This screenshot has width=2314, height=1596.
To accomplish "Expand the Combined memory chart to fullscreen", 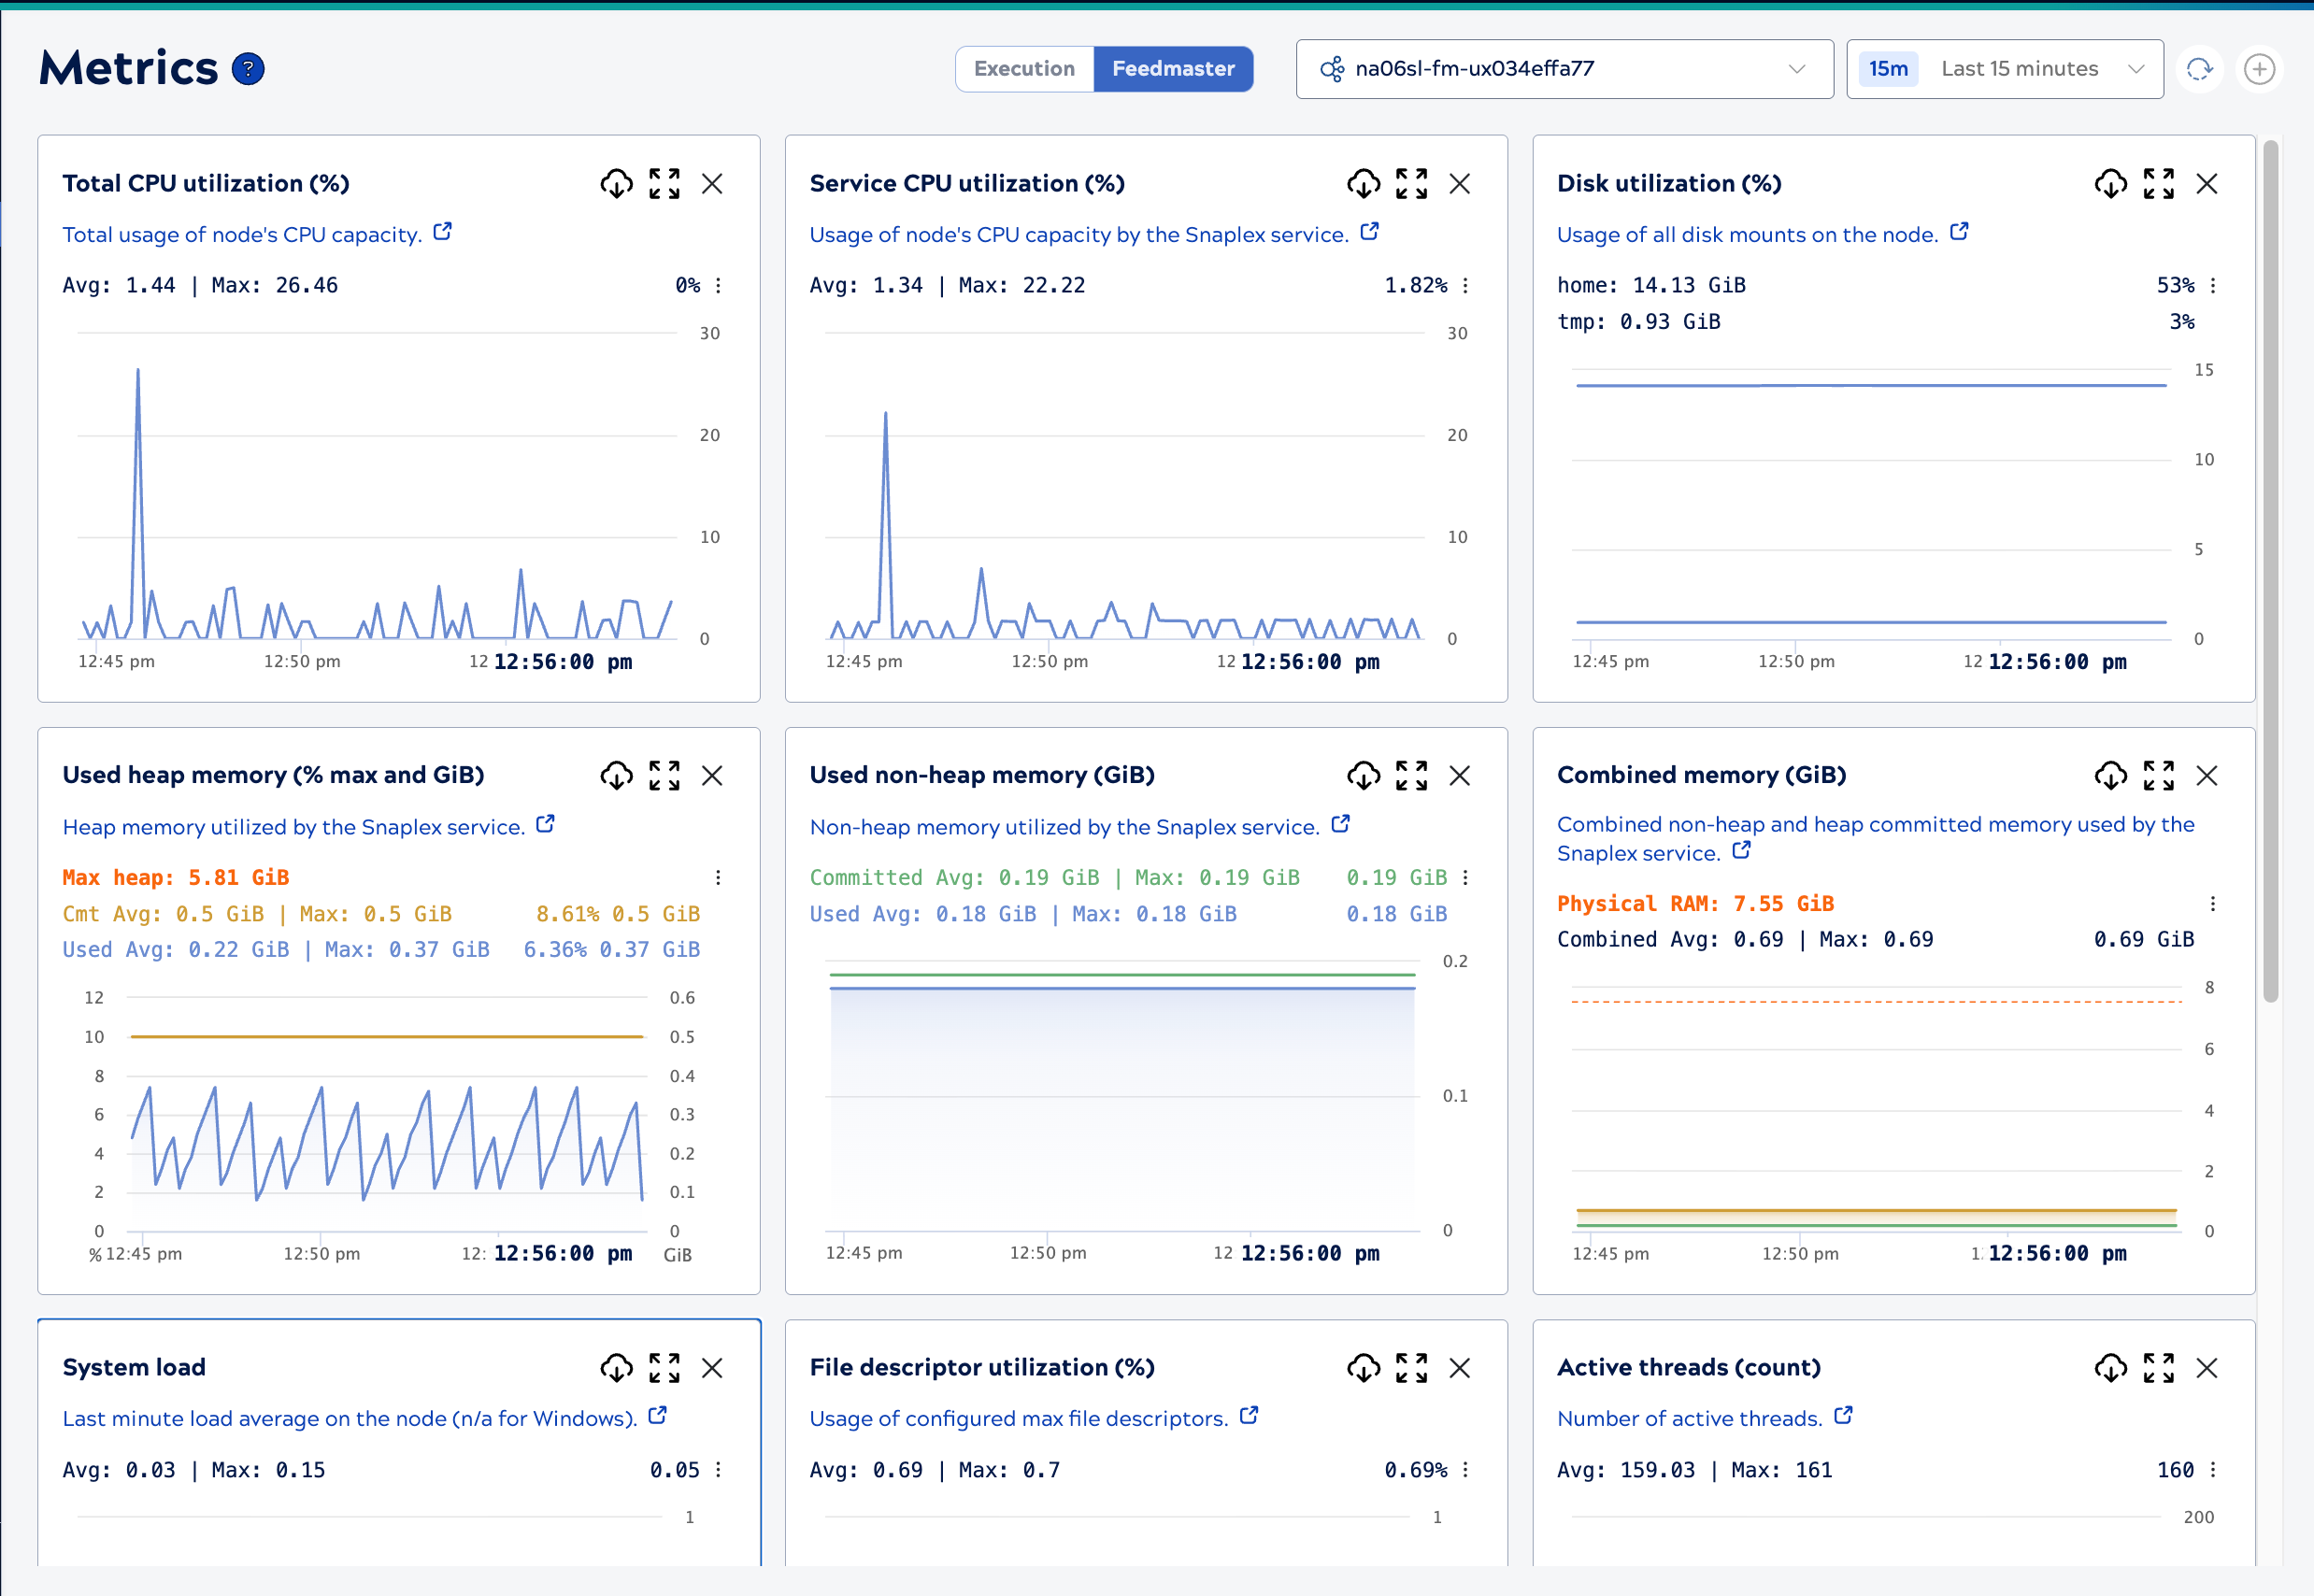I will [x=2159, y=776].
